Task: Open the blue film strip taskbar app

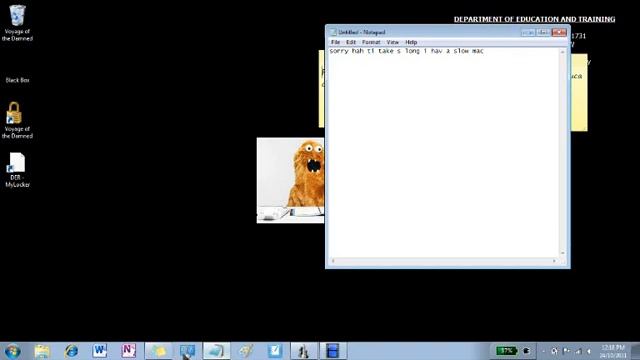Action: point(333,351)
